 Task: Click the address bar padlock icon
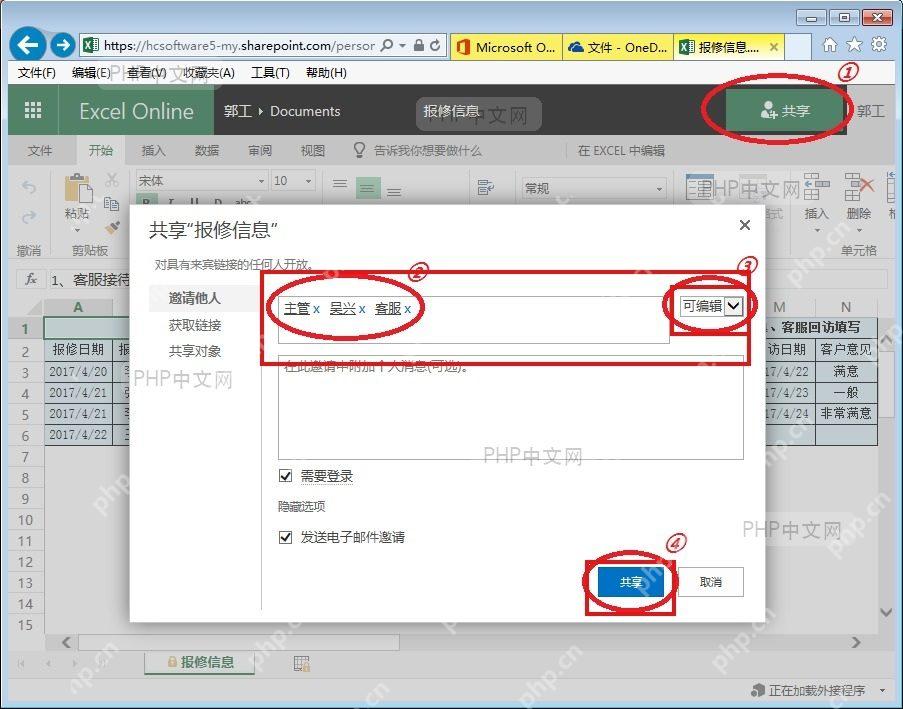coord(419,45)
